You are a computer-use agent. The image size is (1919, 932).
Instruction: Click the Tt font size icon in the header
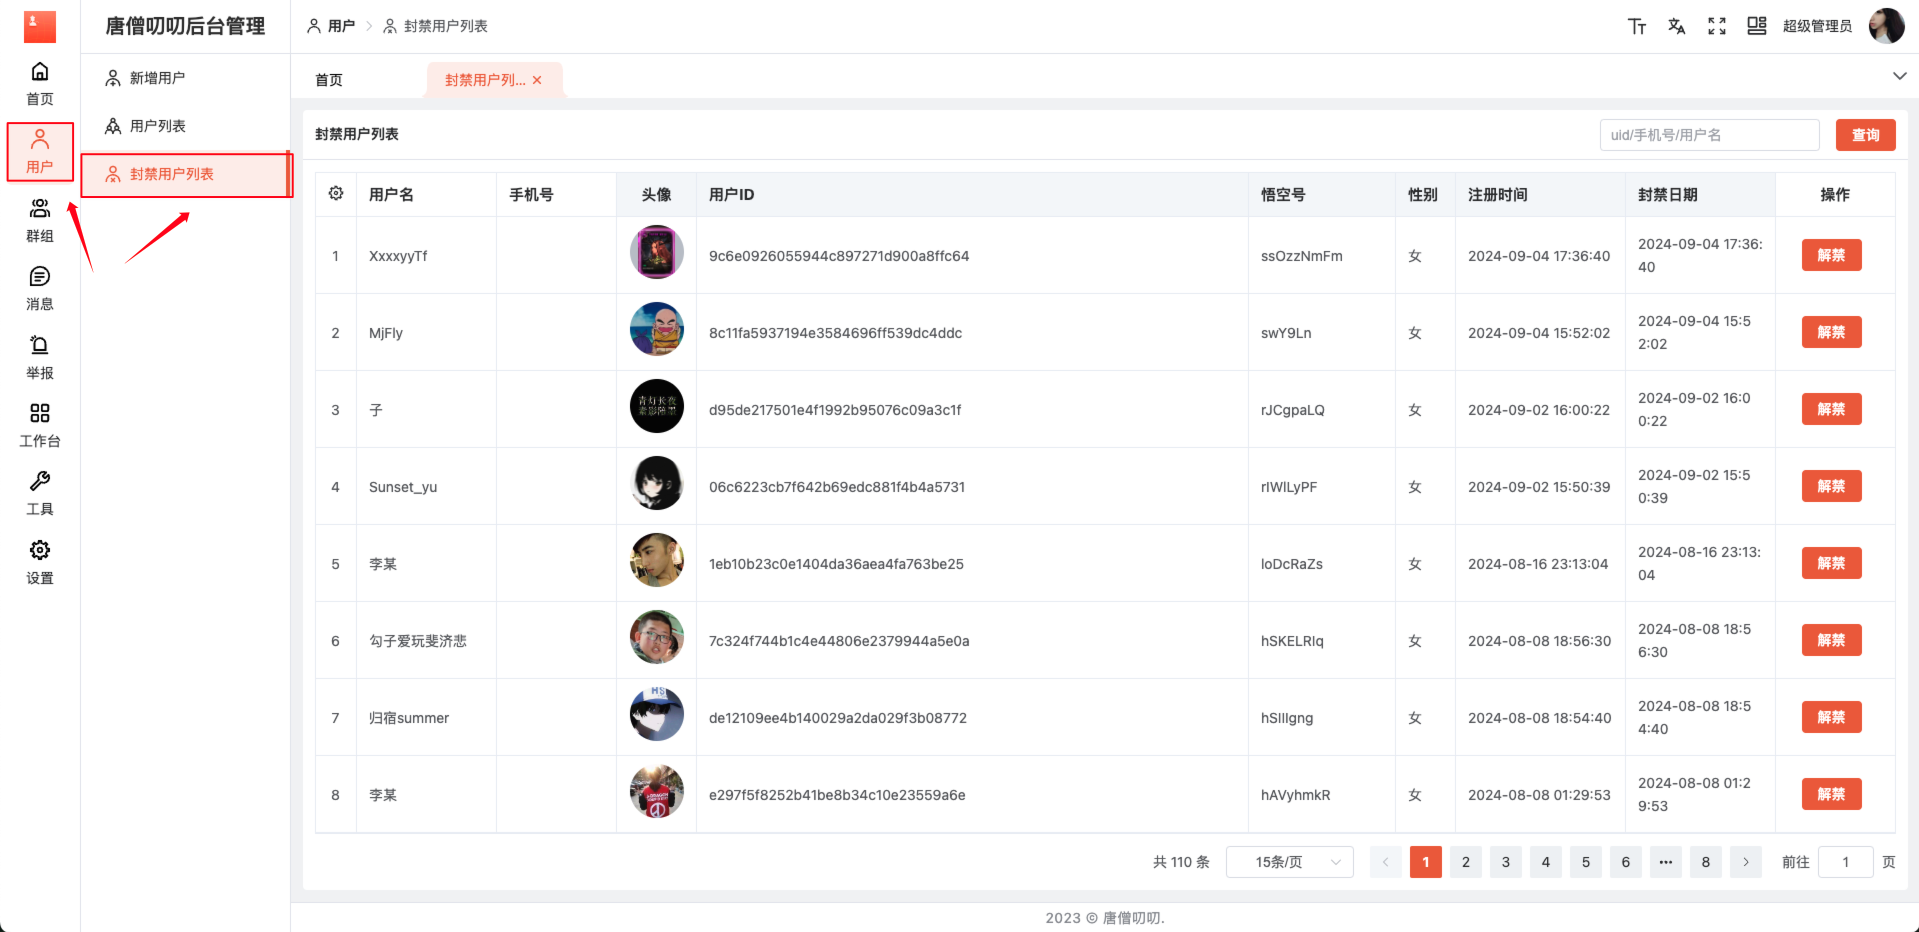click(1636, 26)
